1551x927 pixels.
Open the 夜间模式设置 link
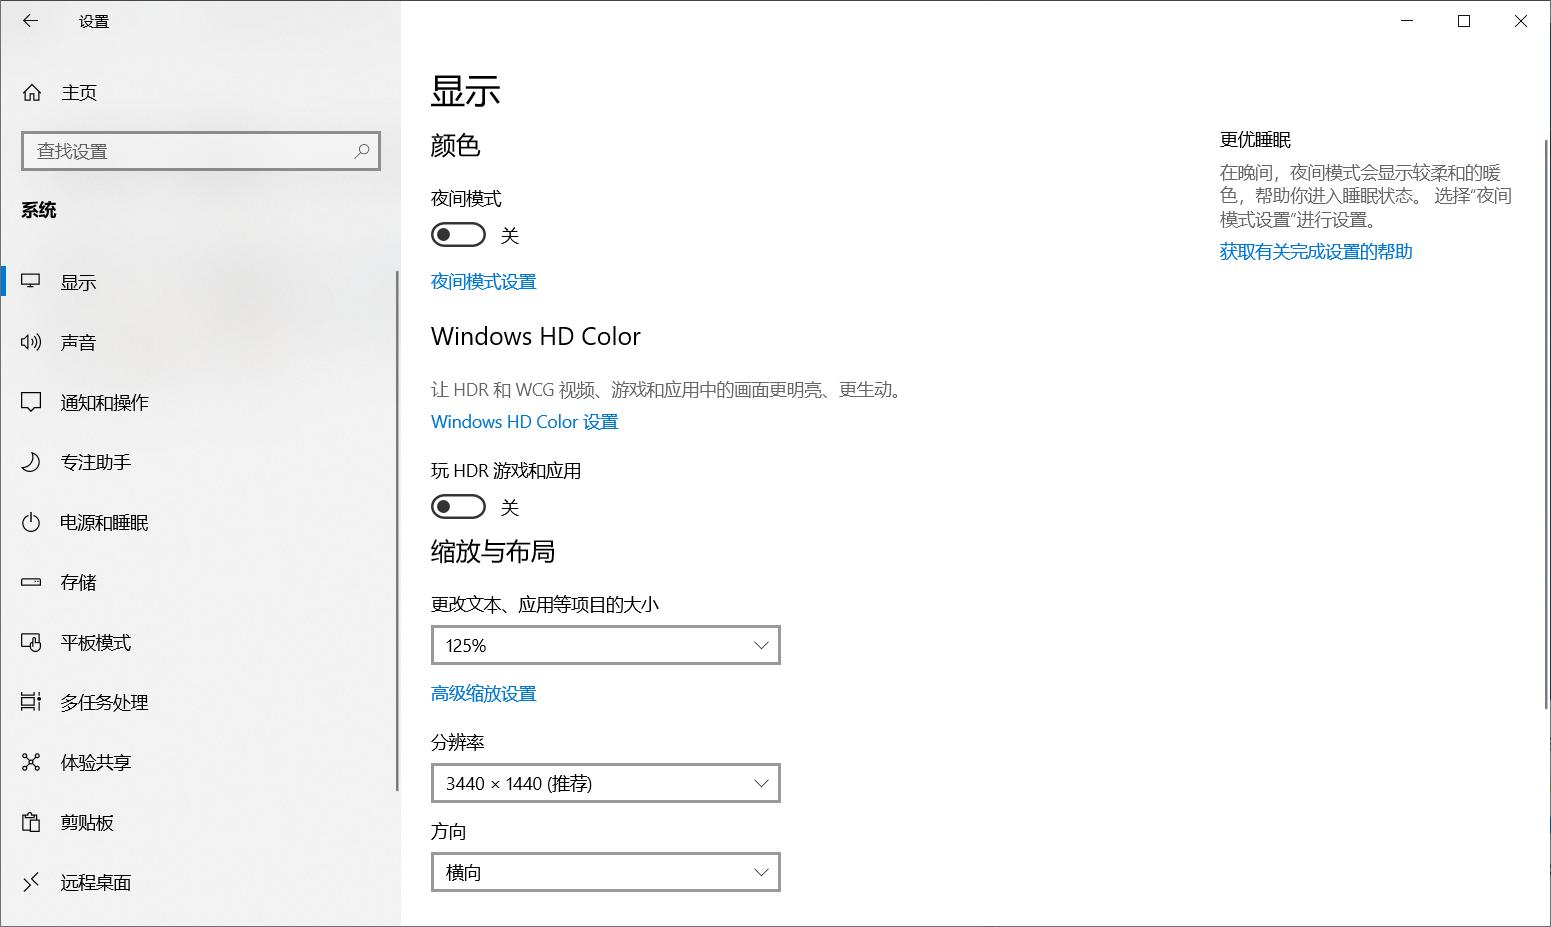pyautogui.click(x=483, y=282)
